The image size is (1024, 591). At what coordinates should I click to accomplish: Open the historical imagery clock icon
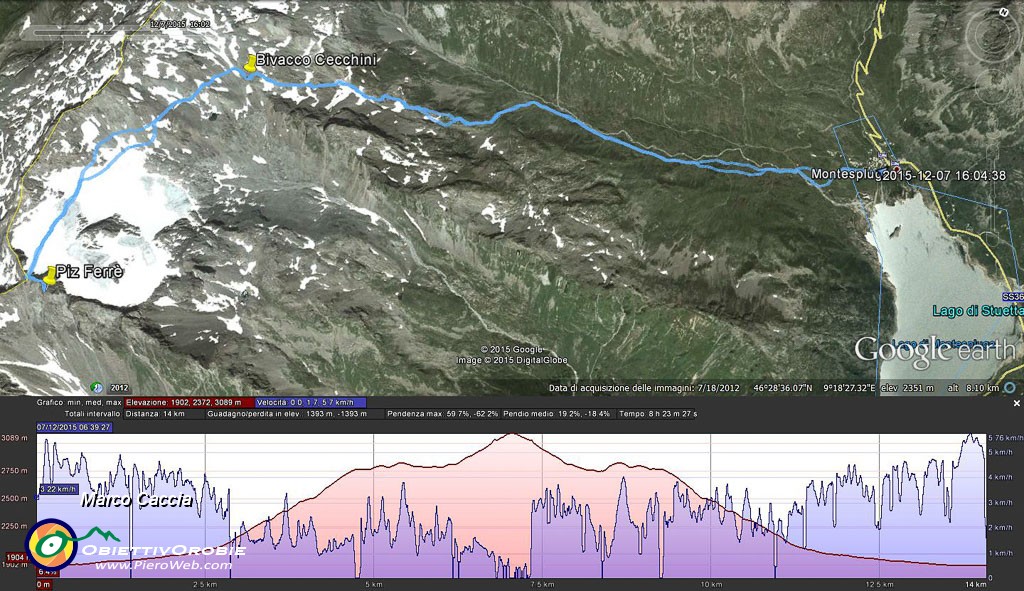[97, 387]
